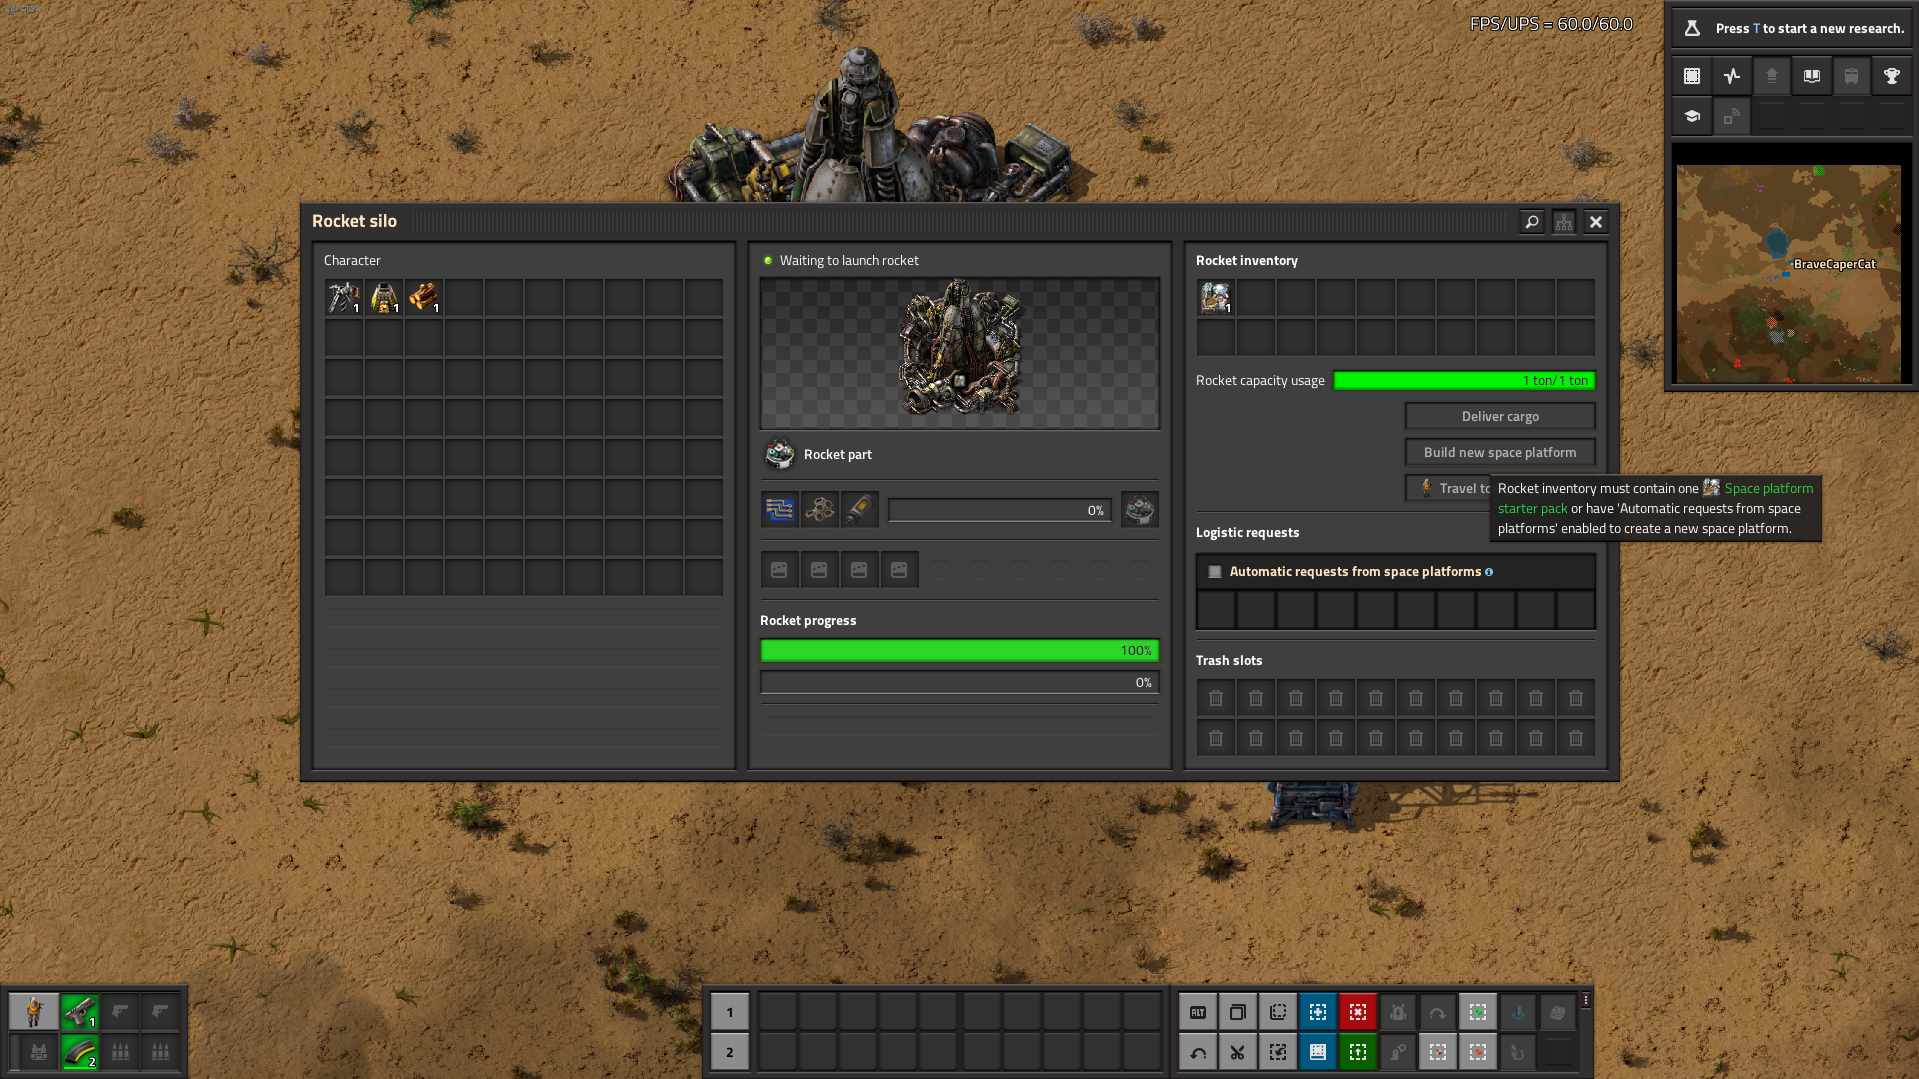Click the Paste shortcut with dashed square

point(1278,1012)
